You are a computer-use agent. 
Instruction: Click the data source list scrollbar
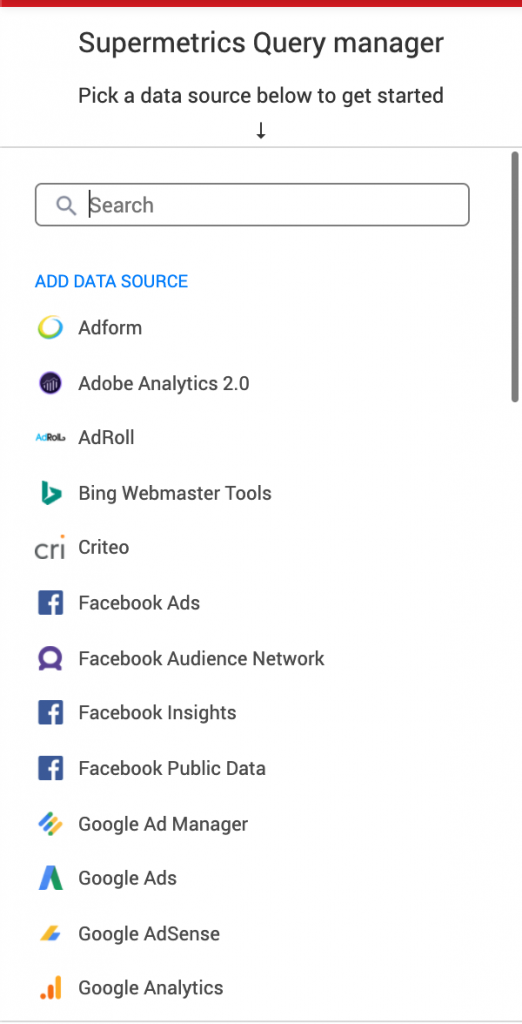point(515,277)
